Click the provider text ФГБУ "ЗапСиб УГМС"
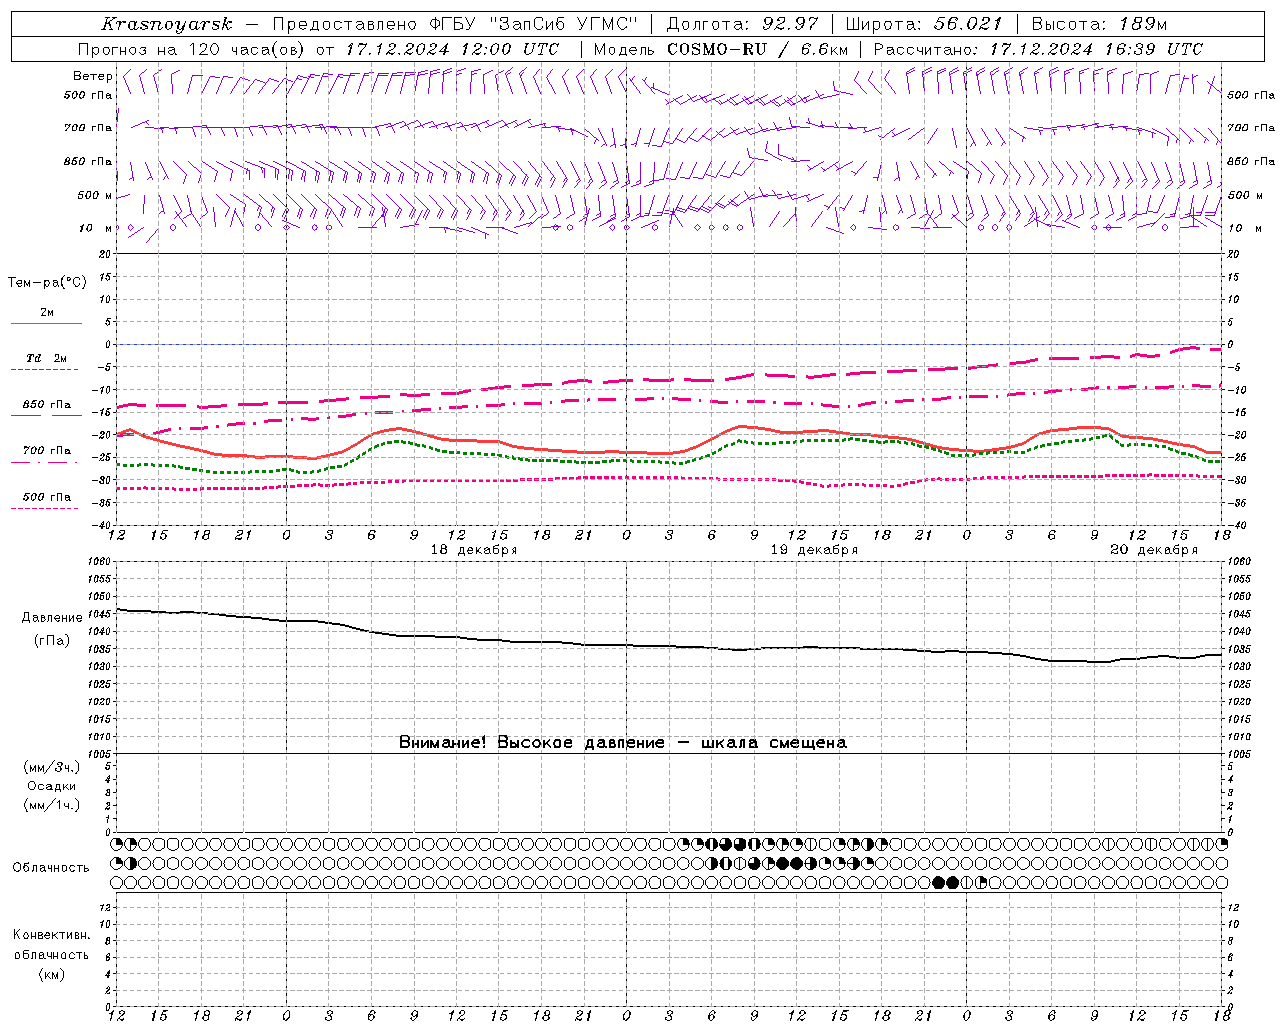This screenshot has height=1024, width=1280. point(534,24)
